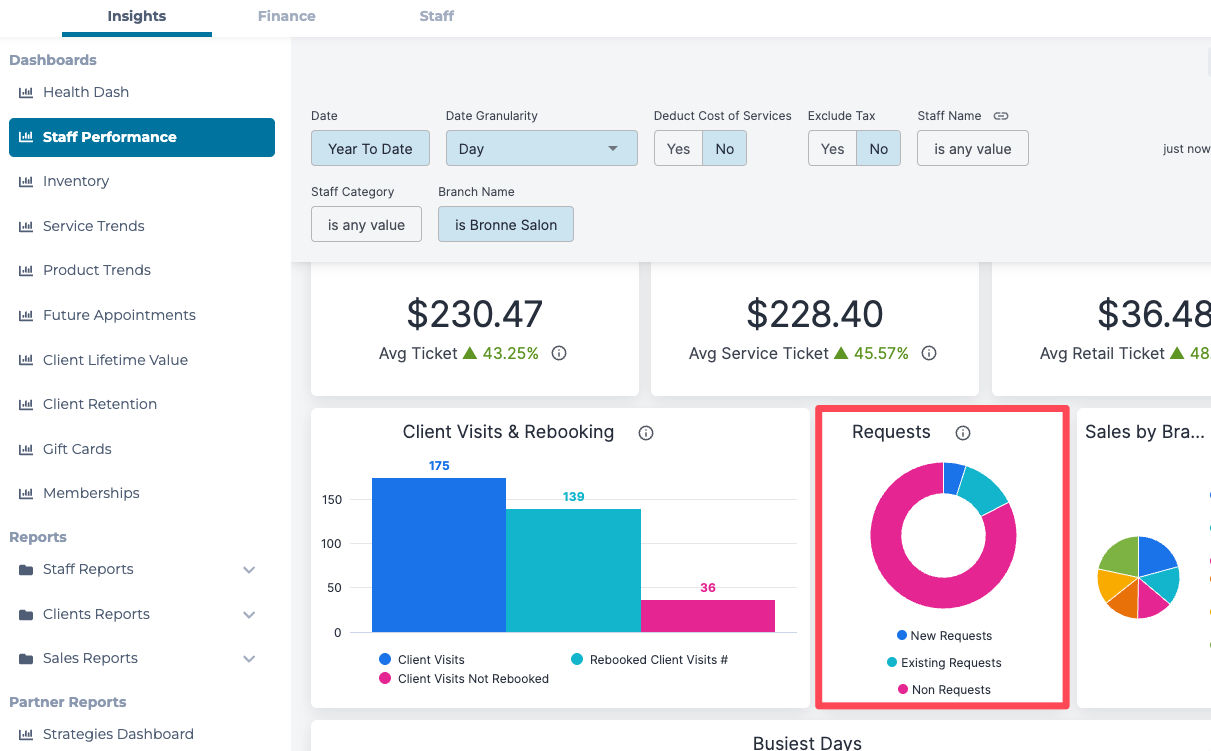
Task: Click the info icon next to Avg Ticket
Action: 559,353
